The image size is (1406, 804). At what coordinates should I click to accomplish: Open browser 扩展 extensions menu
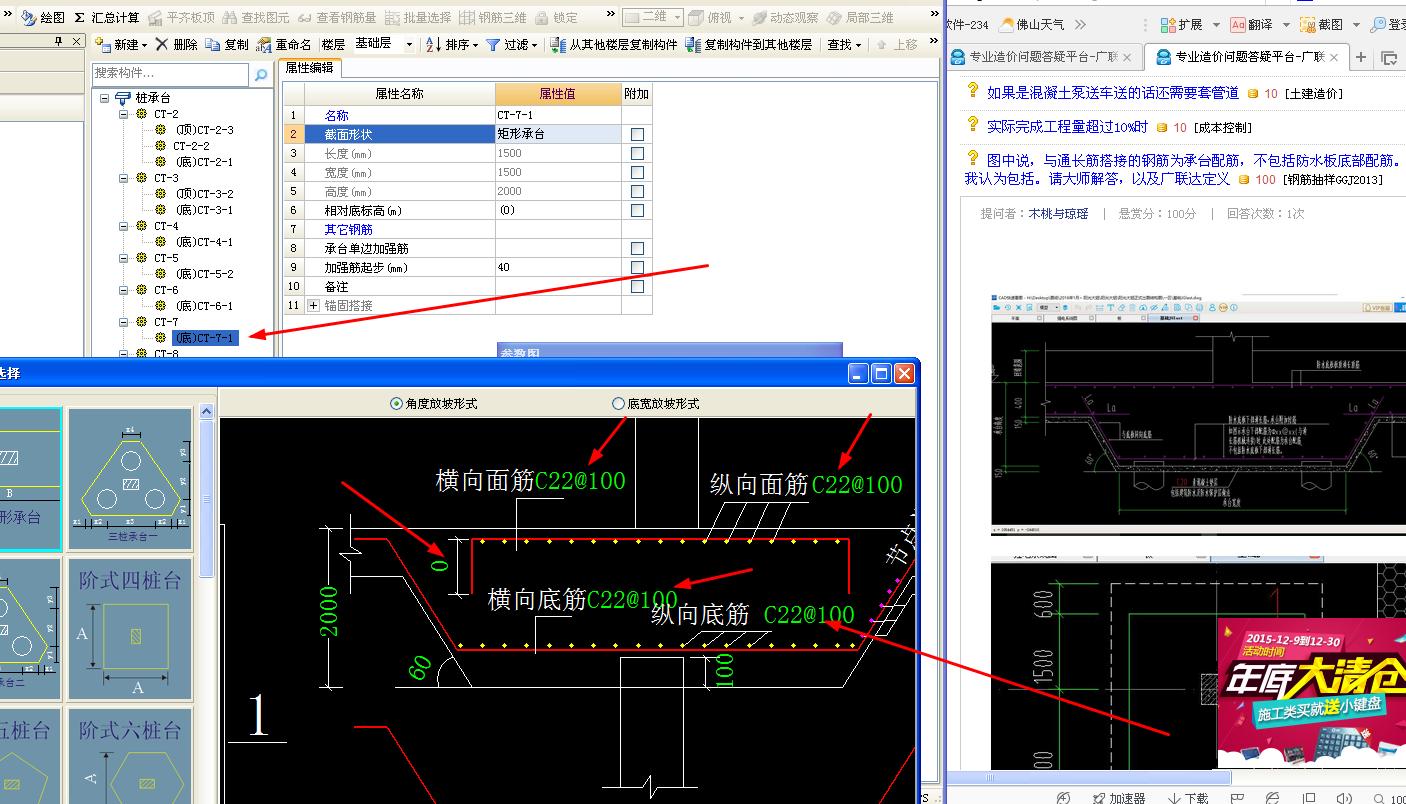pyautogui.click(x=1181, y=24)
